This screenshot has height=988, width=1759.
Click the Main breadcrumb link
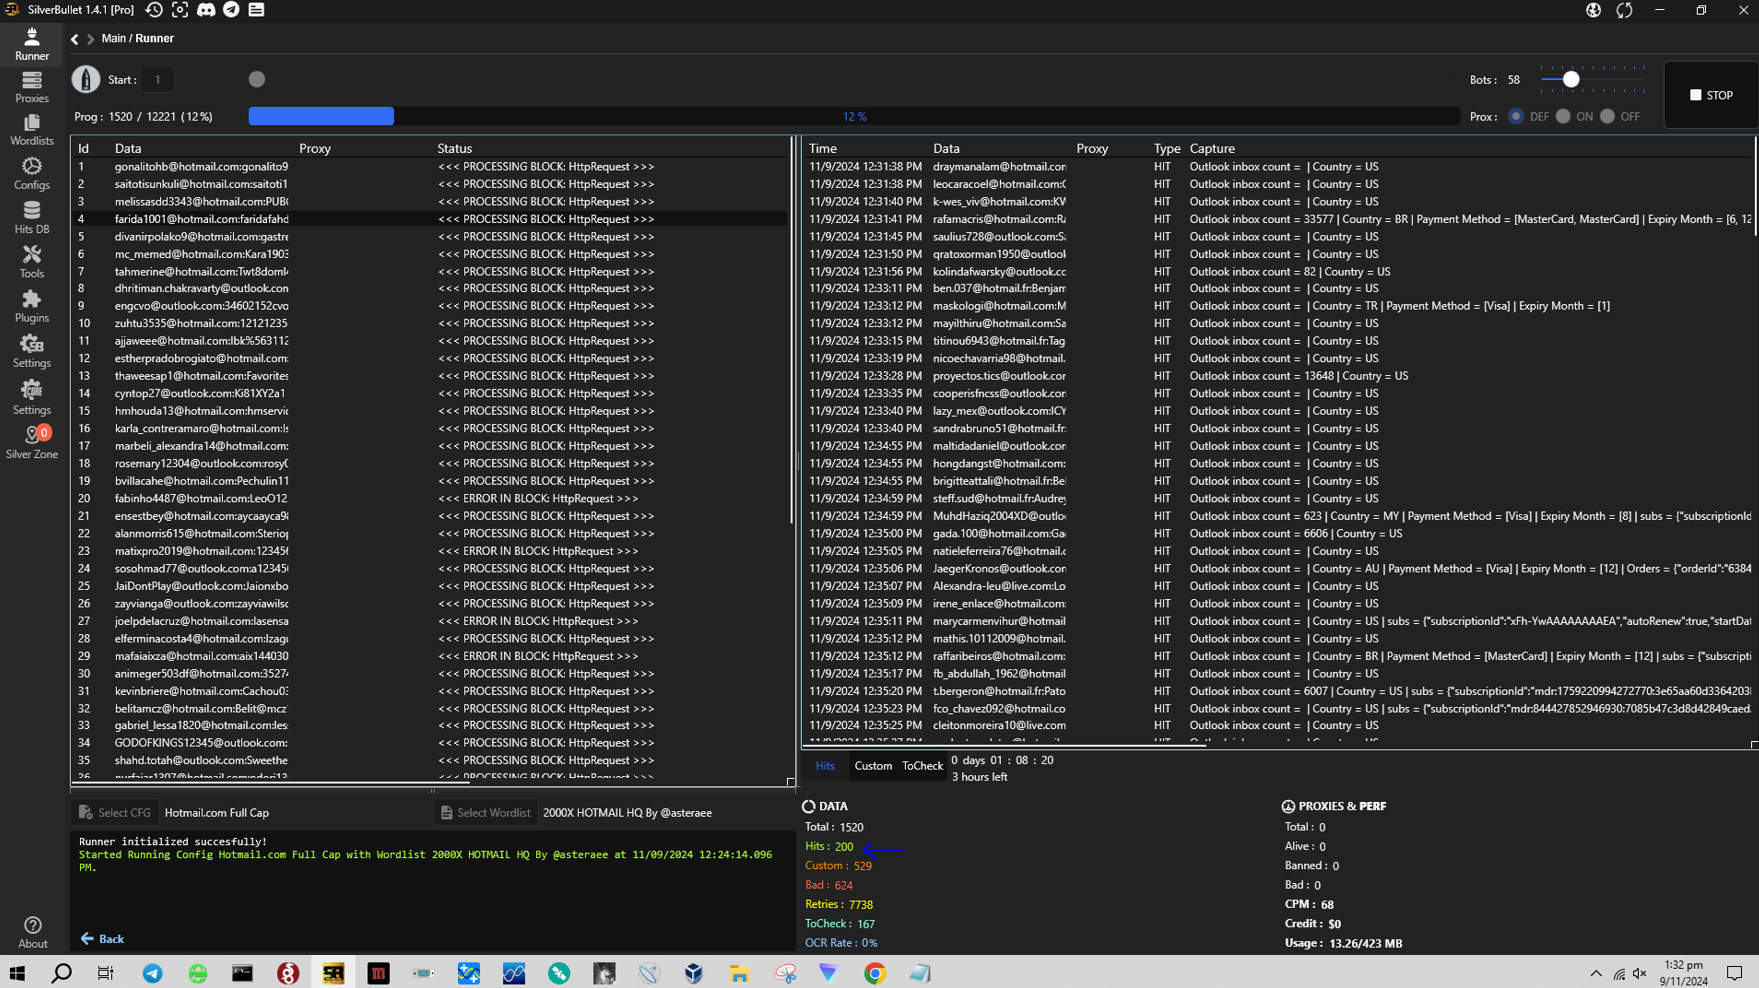click(x=114, y=38)
